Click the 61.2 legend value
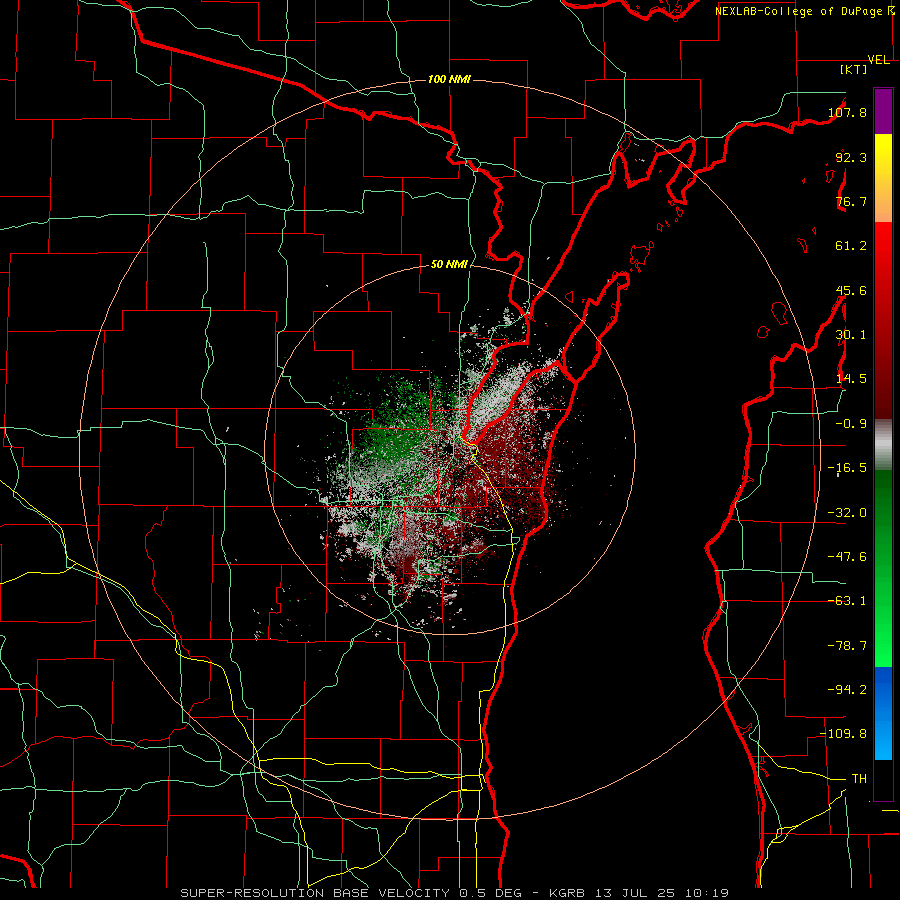Screen dimensions: 900x900 851,246
